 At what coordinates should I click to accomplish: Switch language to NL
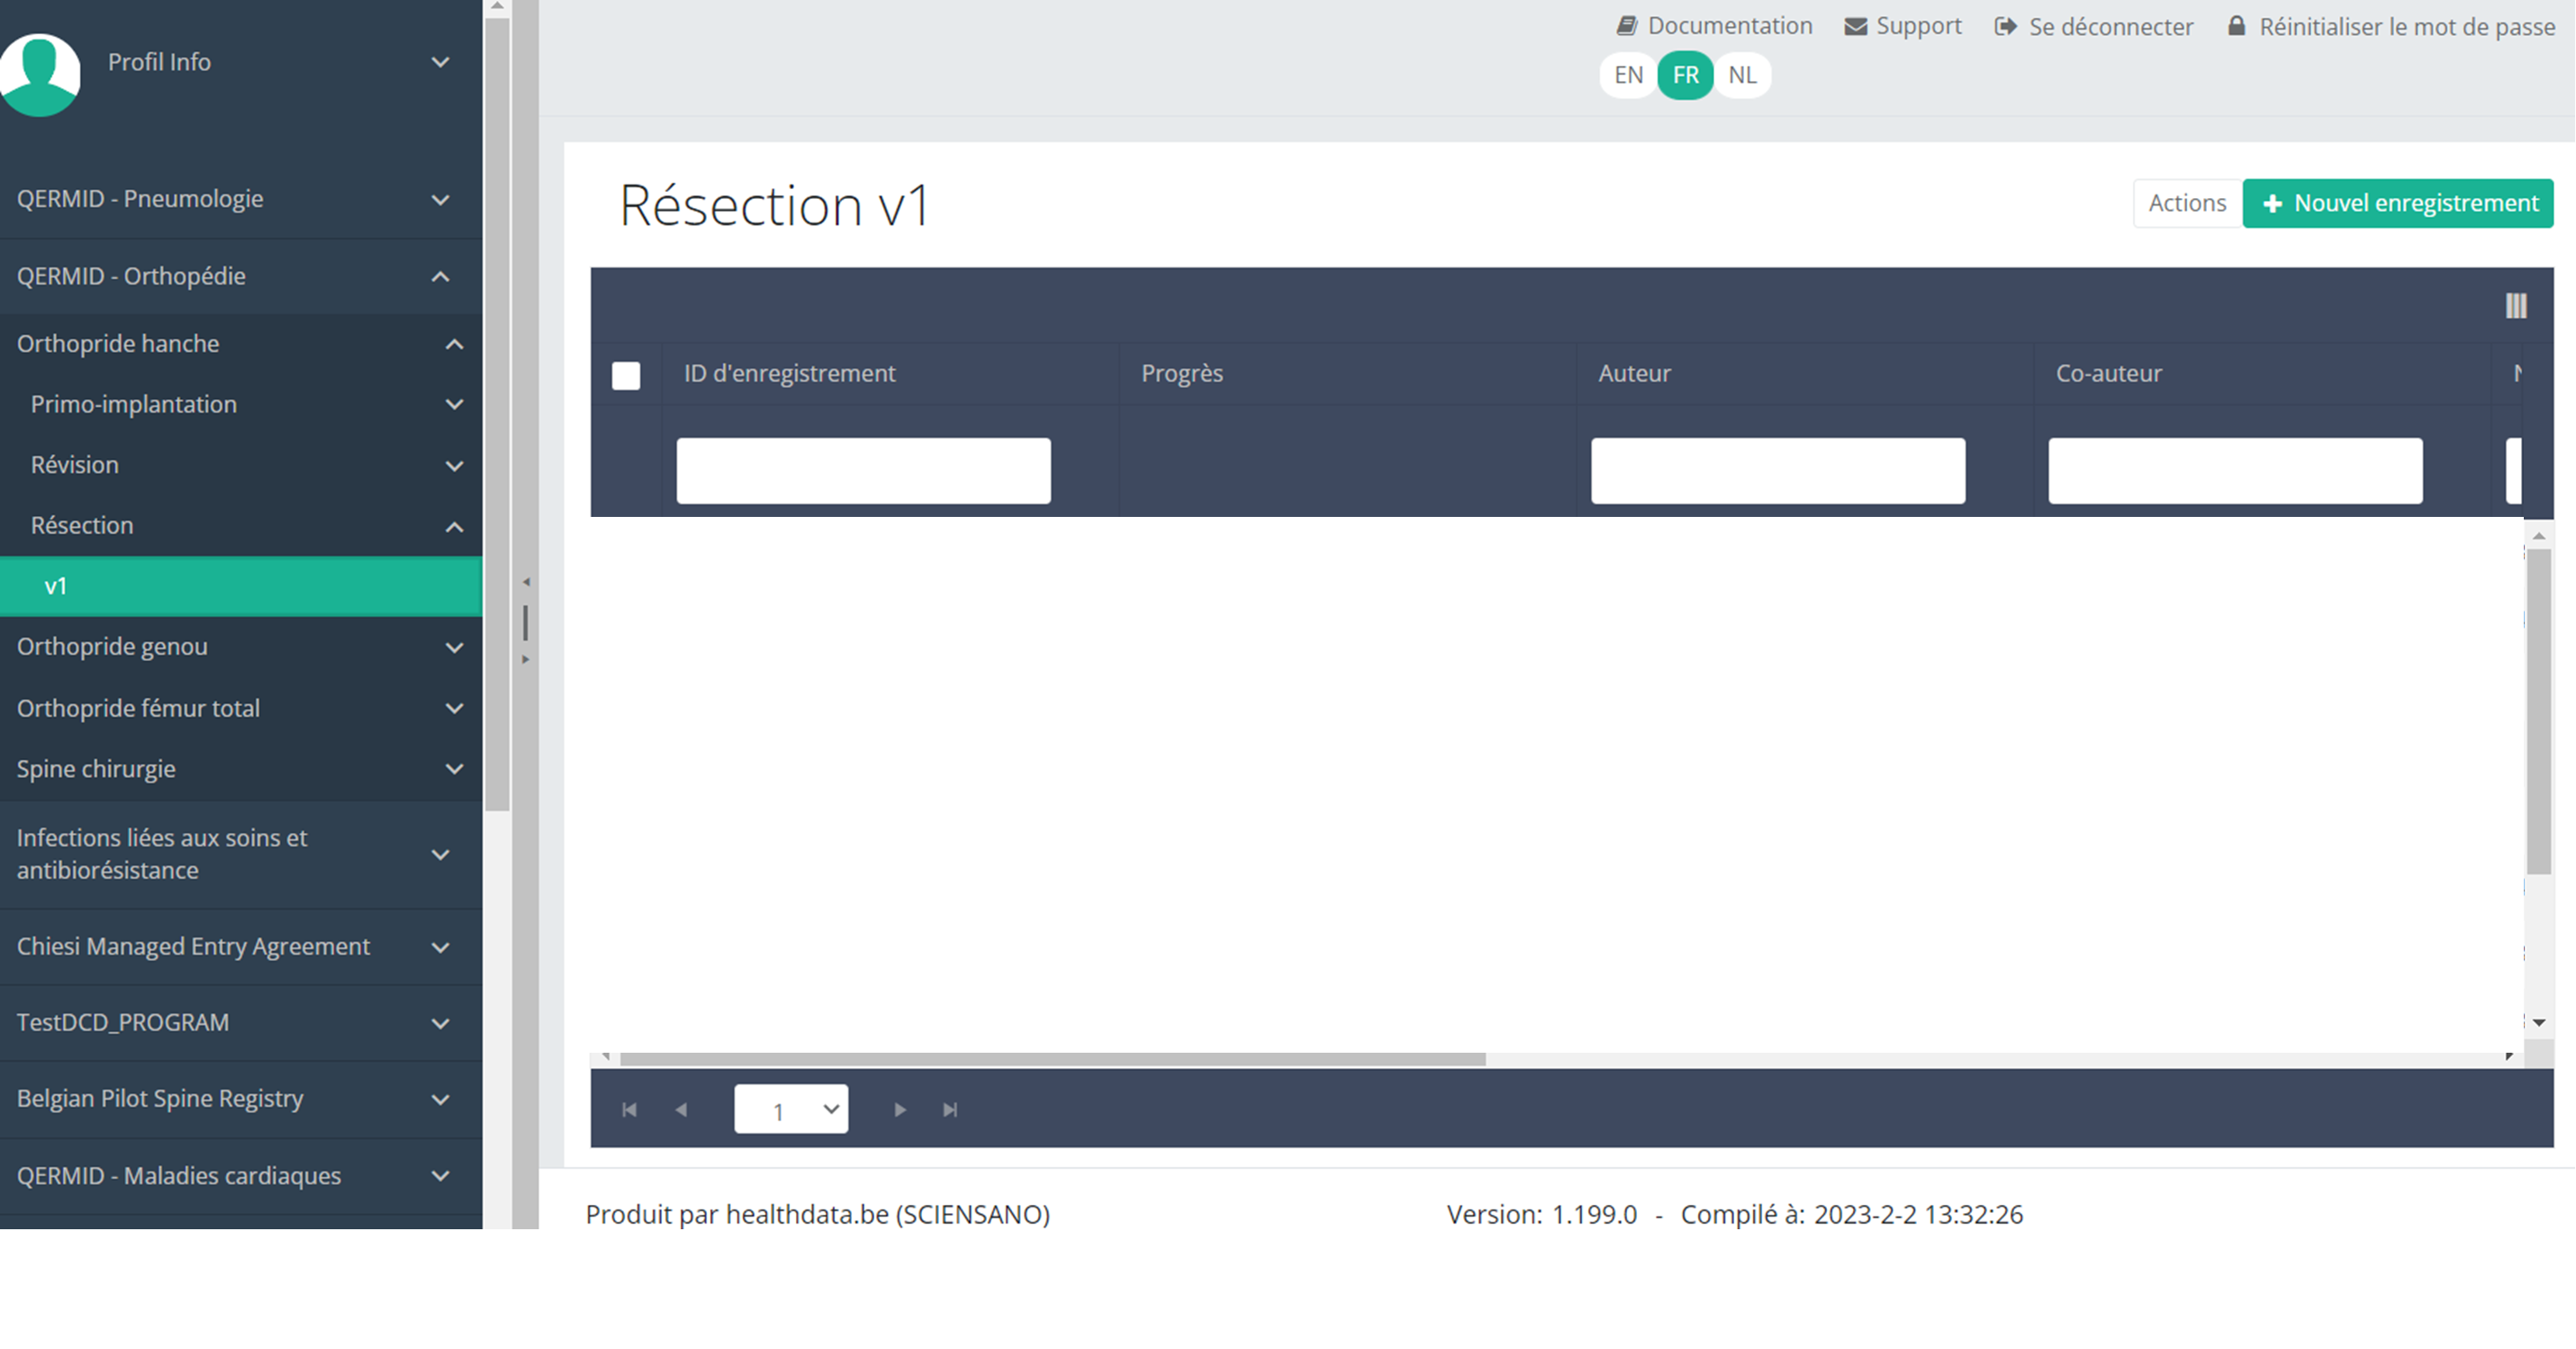point(1742,75)
